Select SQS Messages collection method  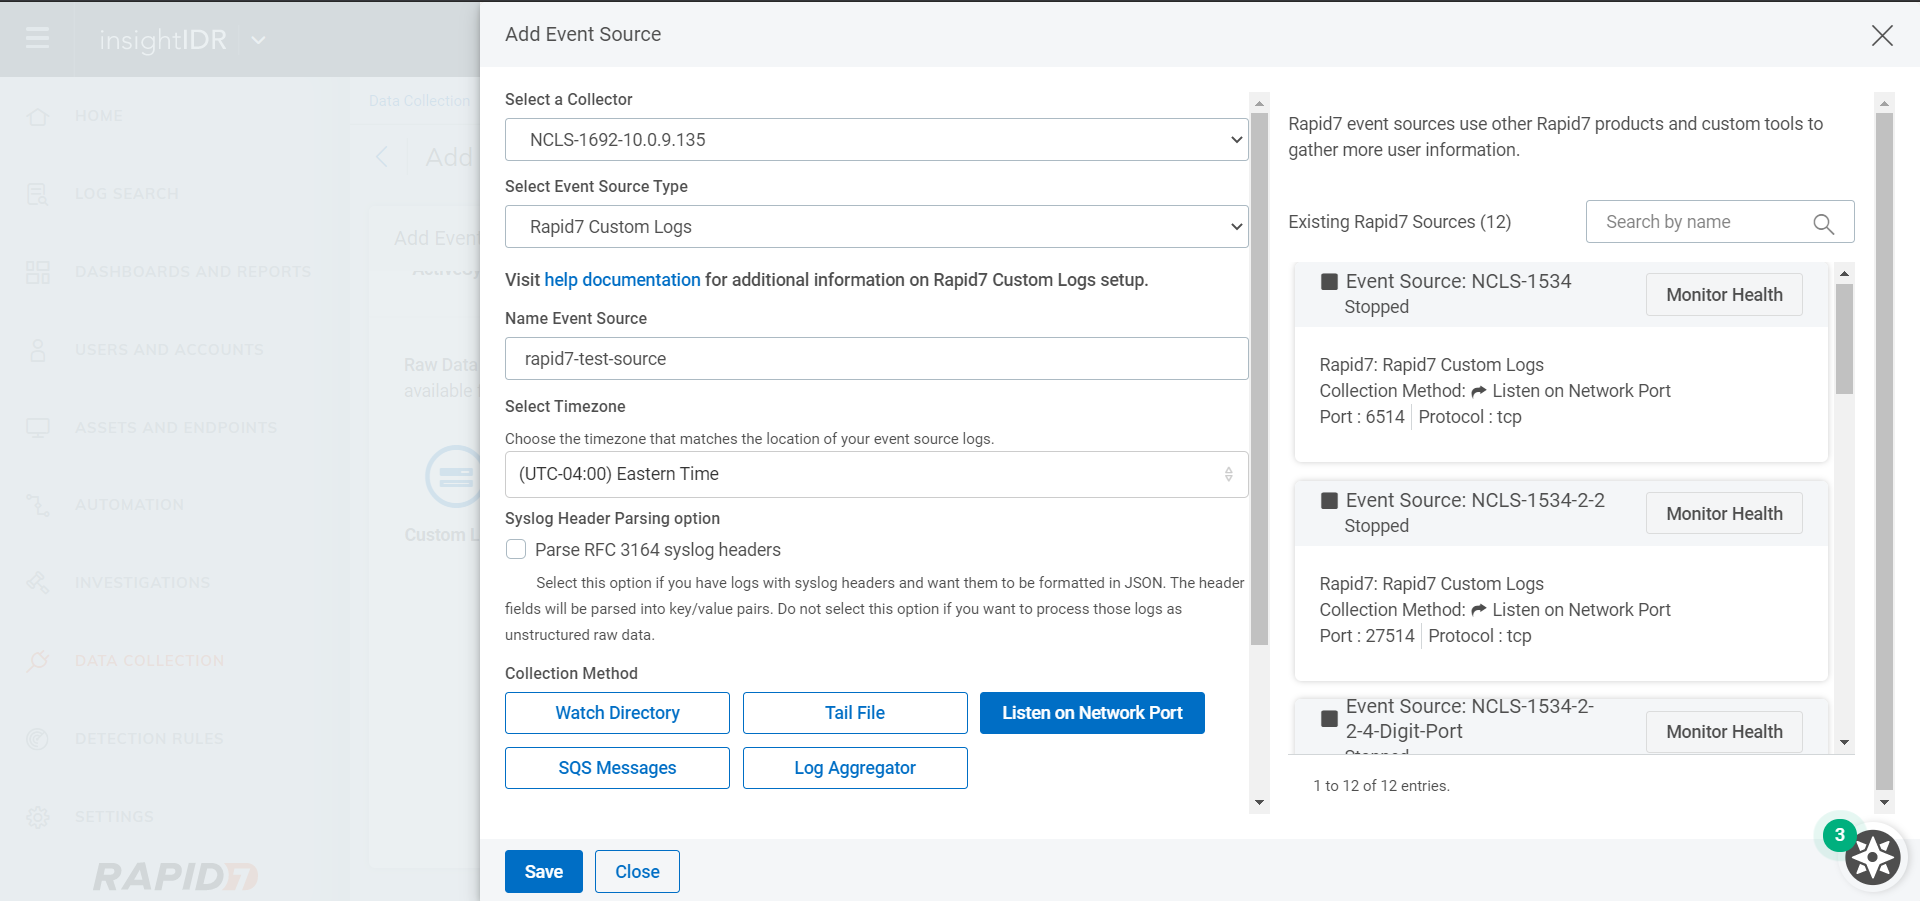click(617, 768)
